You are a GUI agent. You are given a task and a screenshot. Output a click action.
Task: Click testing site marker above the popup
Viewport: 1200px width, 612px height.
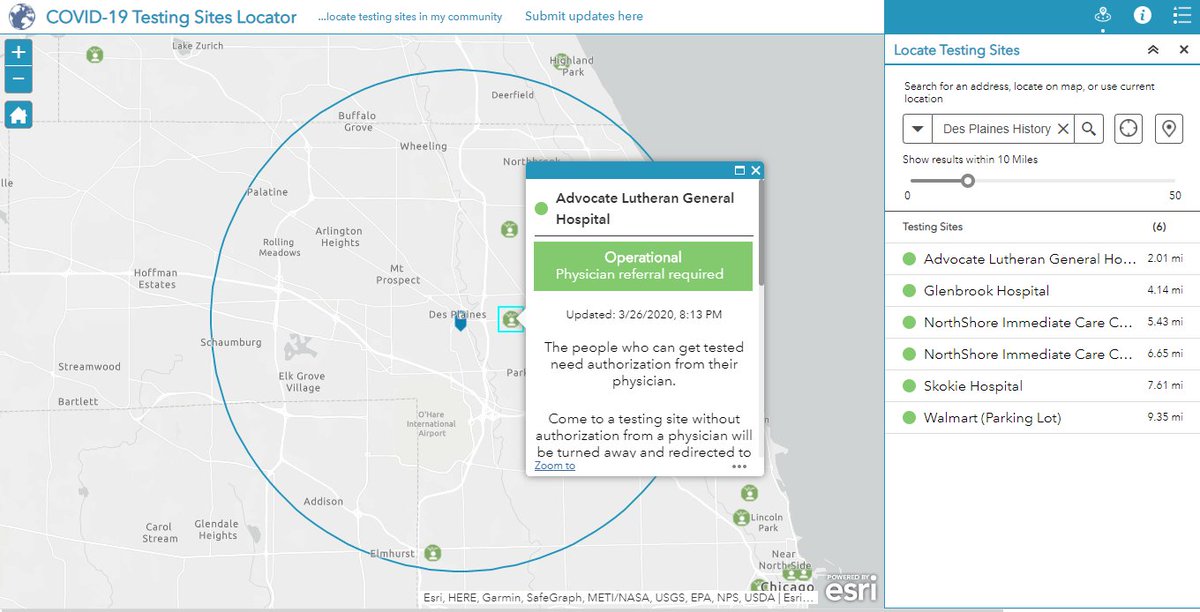(509, 229)
